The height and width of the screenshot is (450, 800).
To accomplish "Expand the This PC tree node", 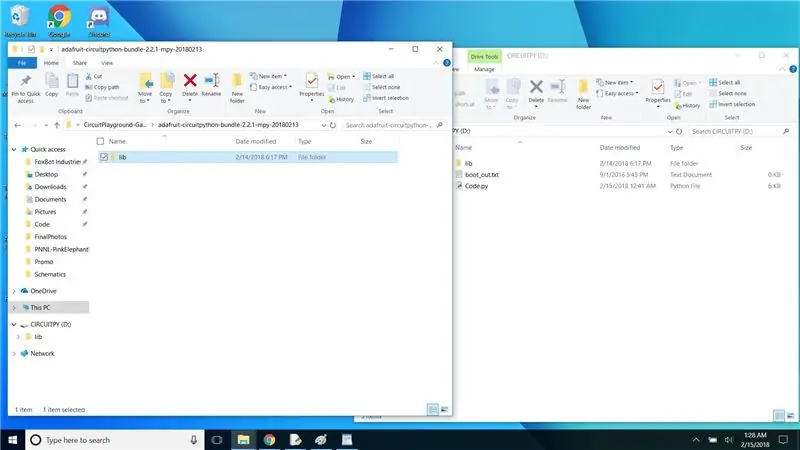I will coord(14,308).
